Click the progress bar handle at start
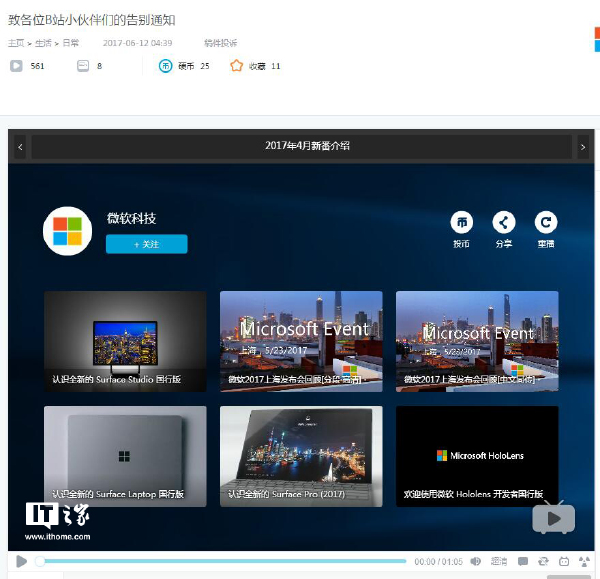The height and width of the screenshot is (579, 600). (40, 561)
